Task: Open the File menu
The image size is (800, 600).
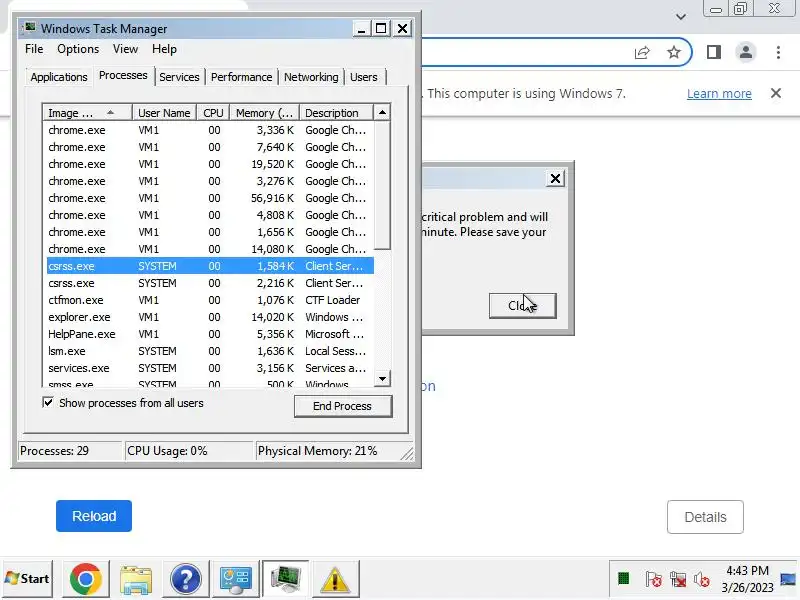Action: [x=34, y=49]
